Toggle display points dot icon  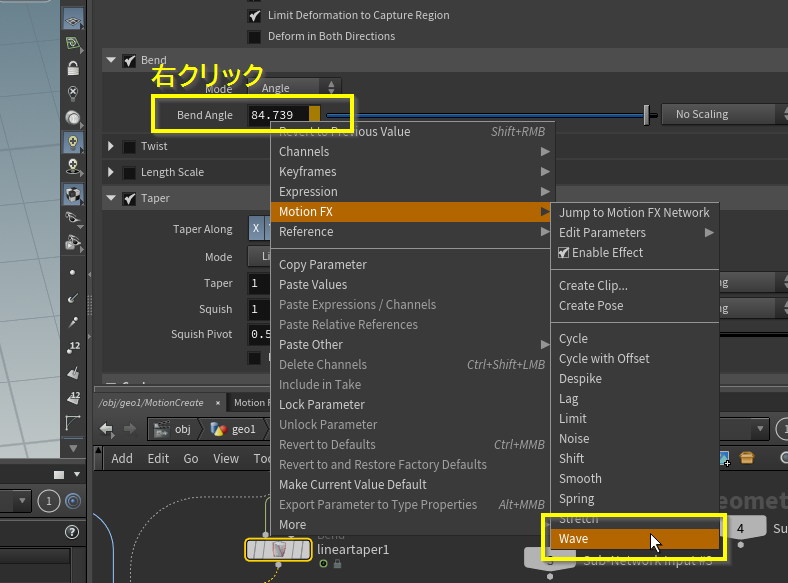click(73, 272)
